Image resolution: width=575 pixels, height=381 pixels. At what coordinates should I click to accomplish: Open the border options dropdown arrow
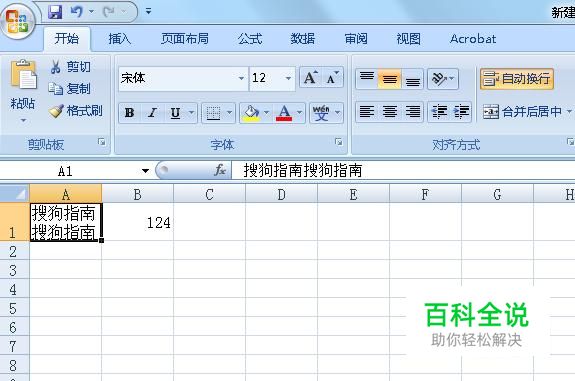(230, 113)
